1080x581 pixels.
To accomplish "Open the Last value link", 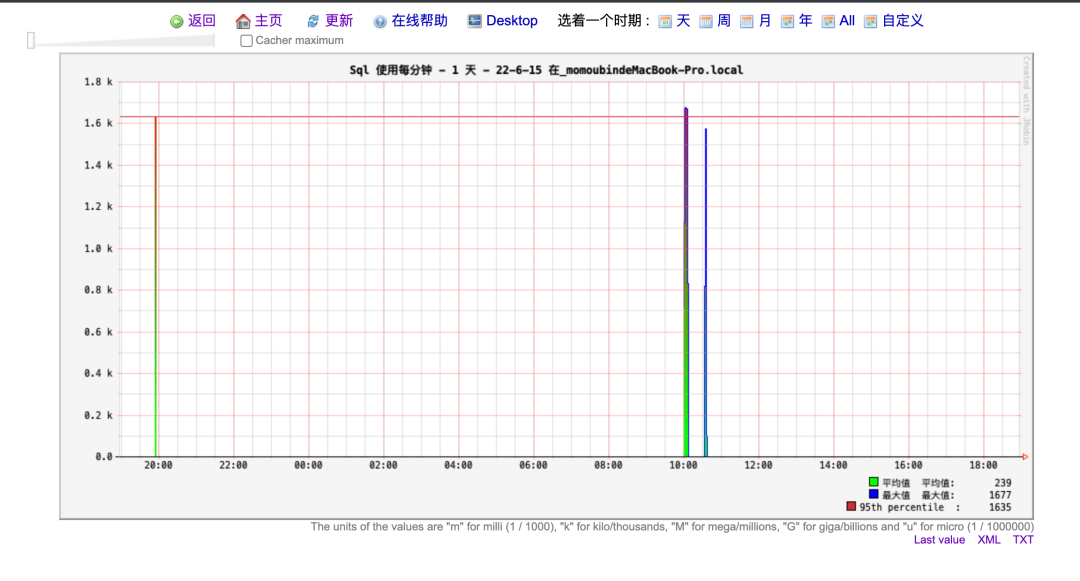I will 939,540.
